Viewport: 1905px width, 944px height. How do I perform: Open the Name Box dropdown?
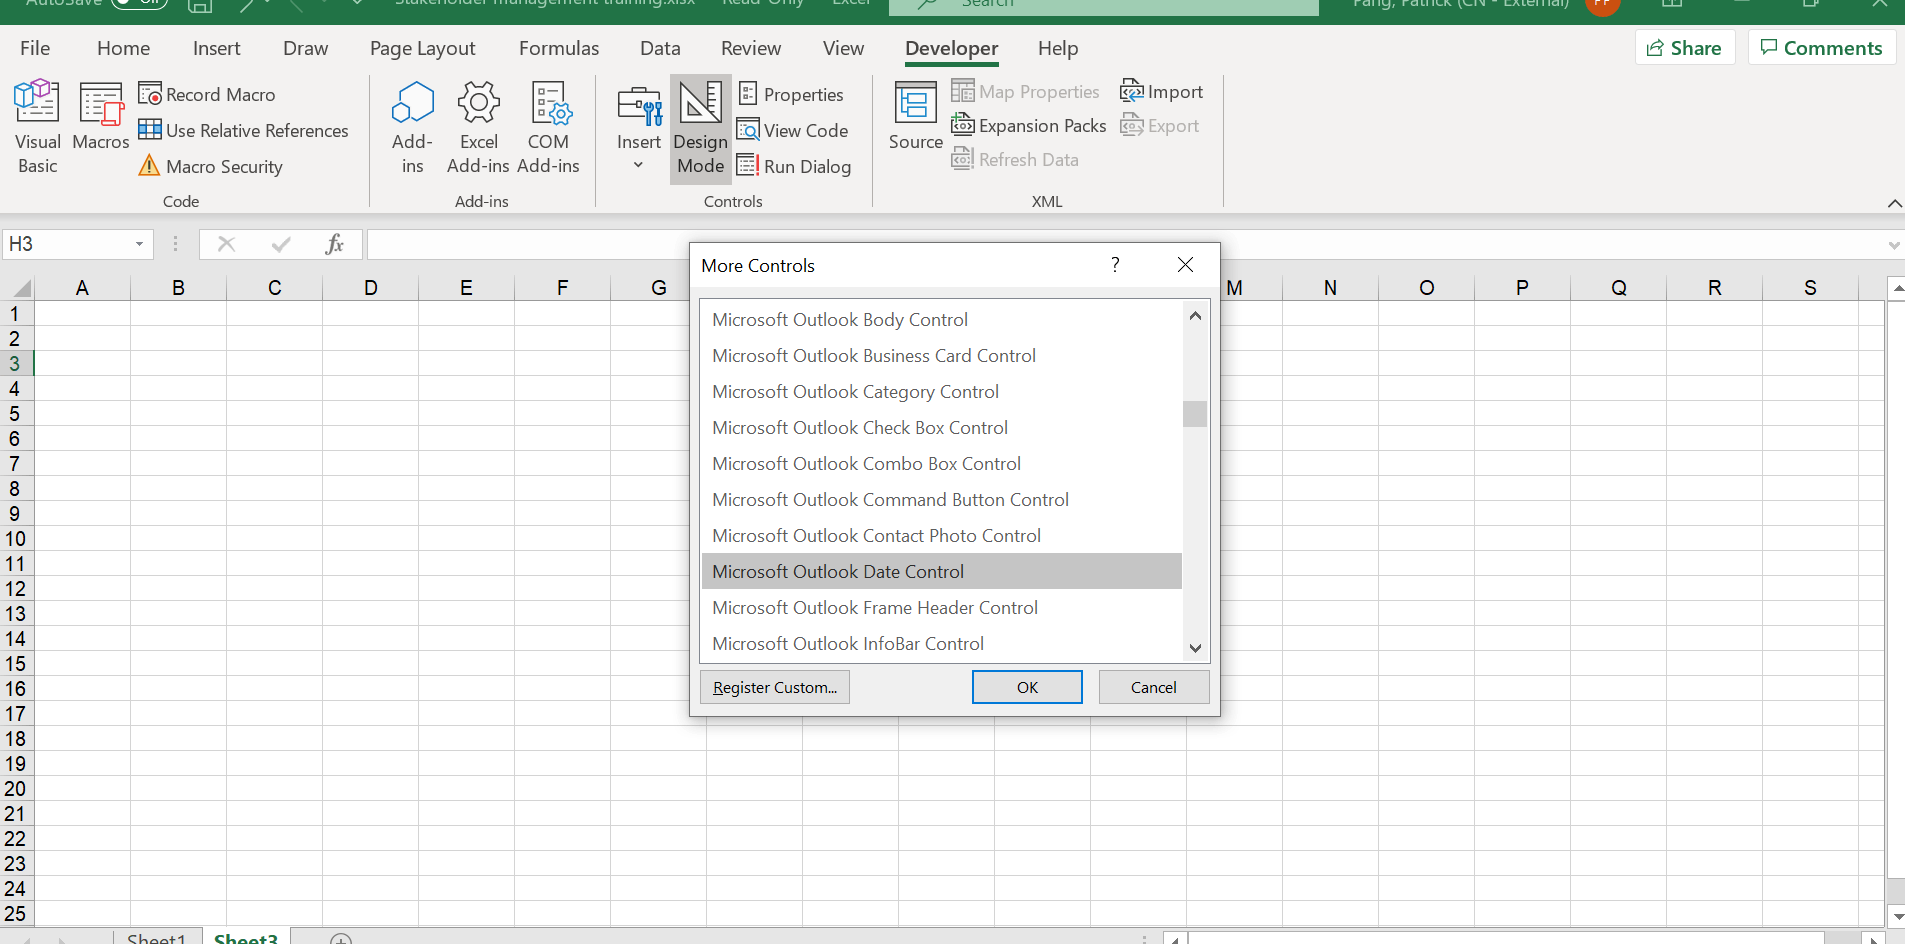[x=139, y=244]
